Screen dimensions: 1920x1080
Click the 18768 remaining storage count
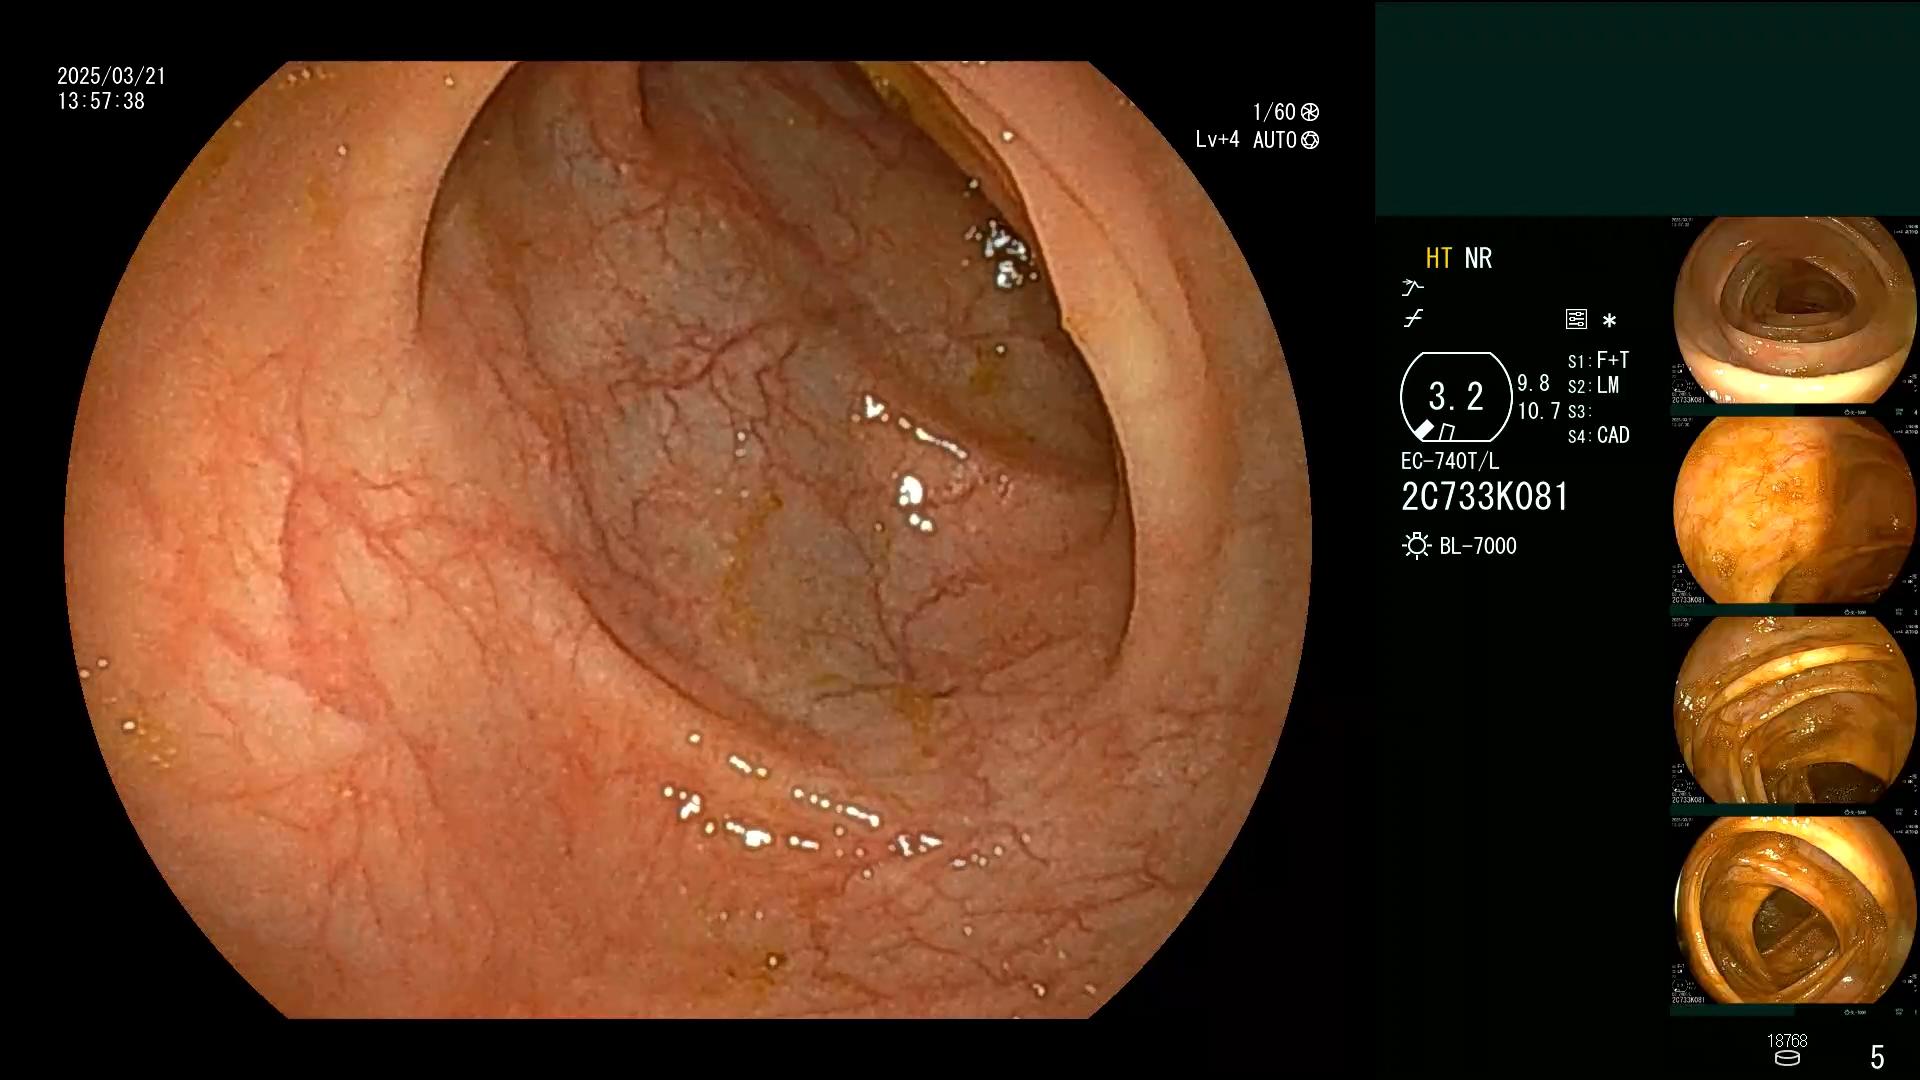(1787, 1041)
